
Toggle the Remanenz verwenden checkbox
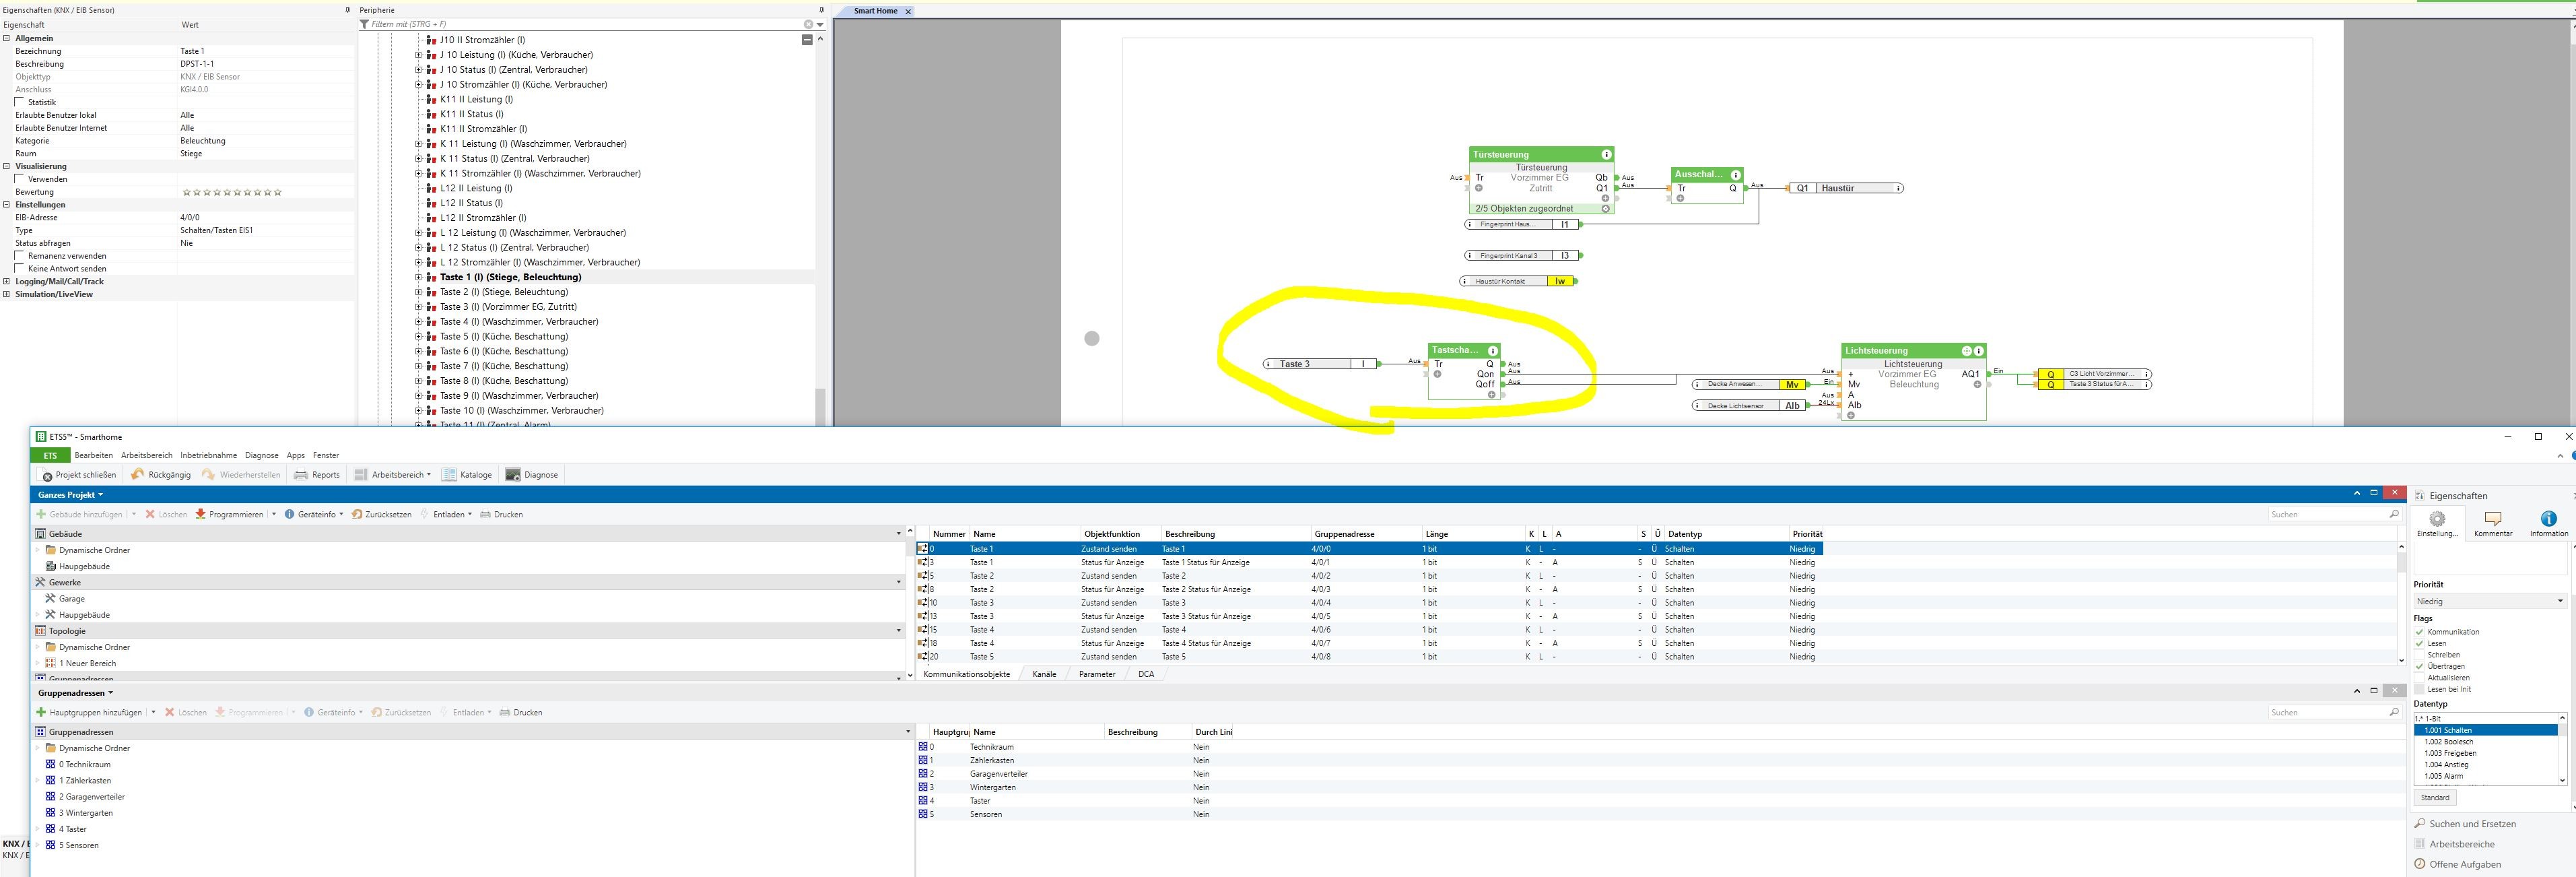20,256
